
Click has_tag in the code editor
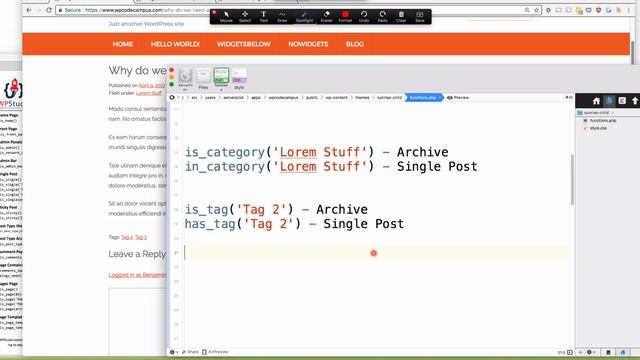[210, 224]
